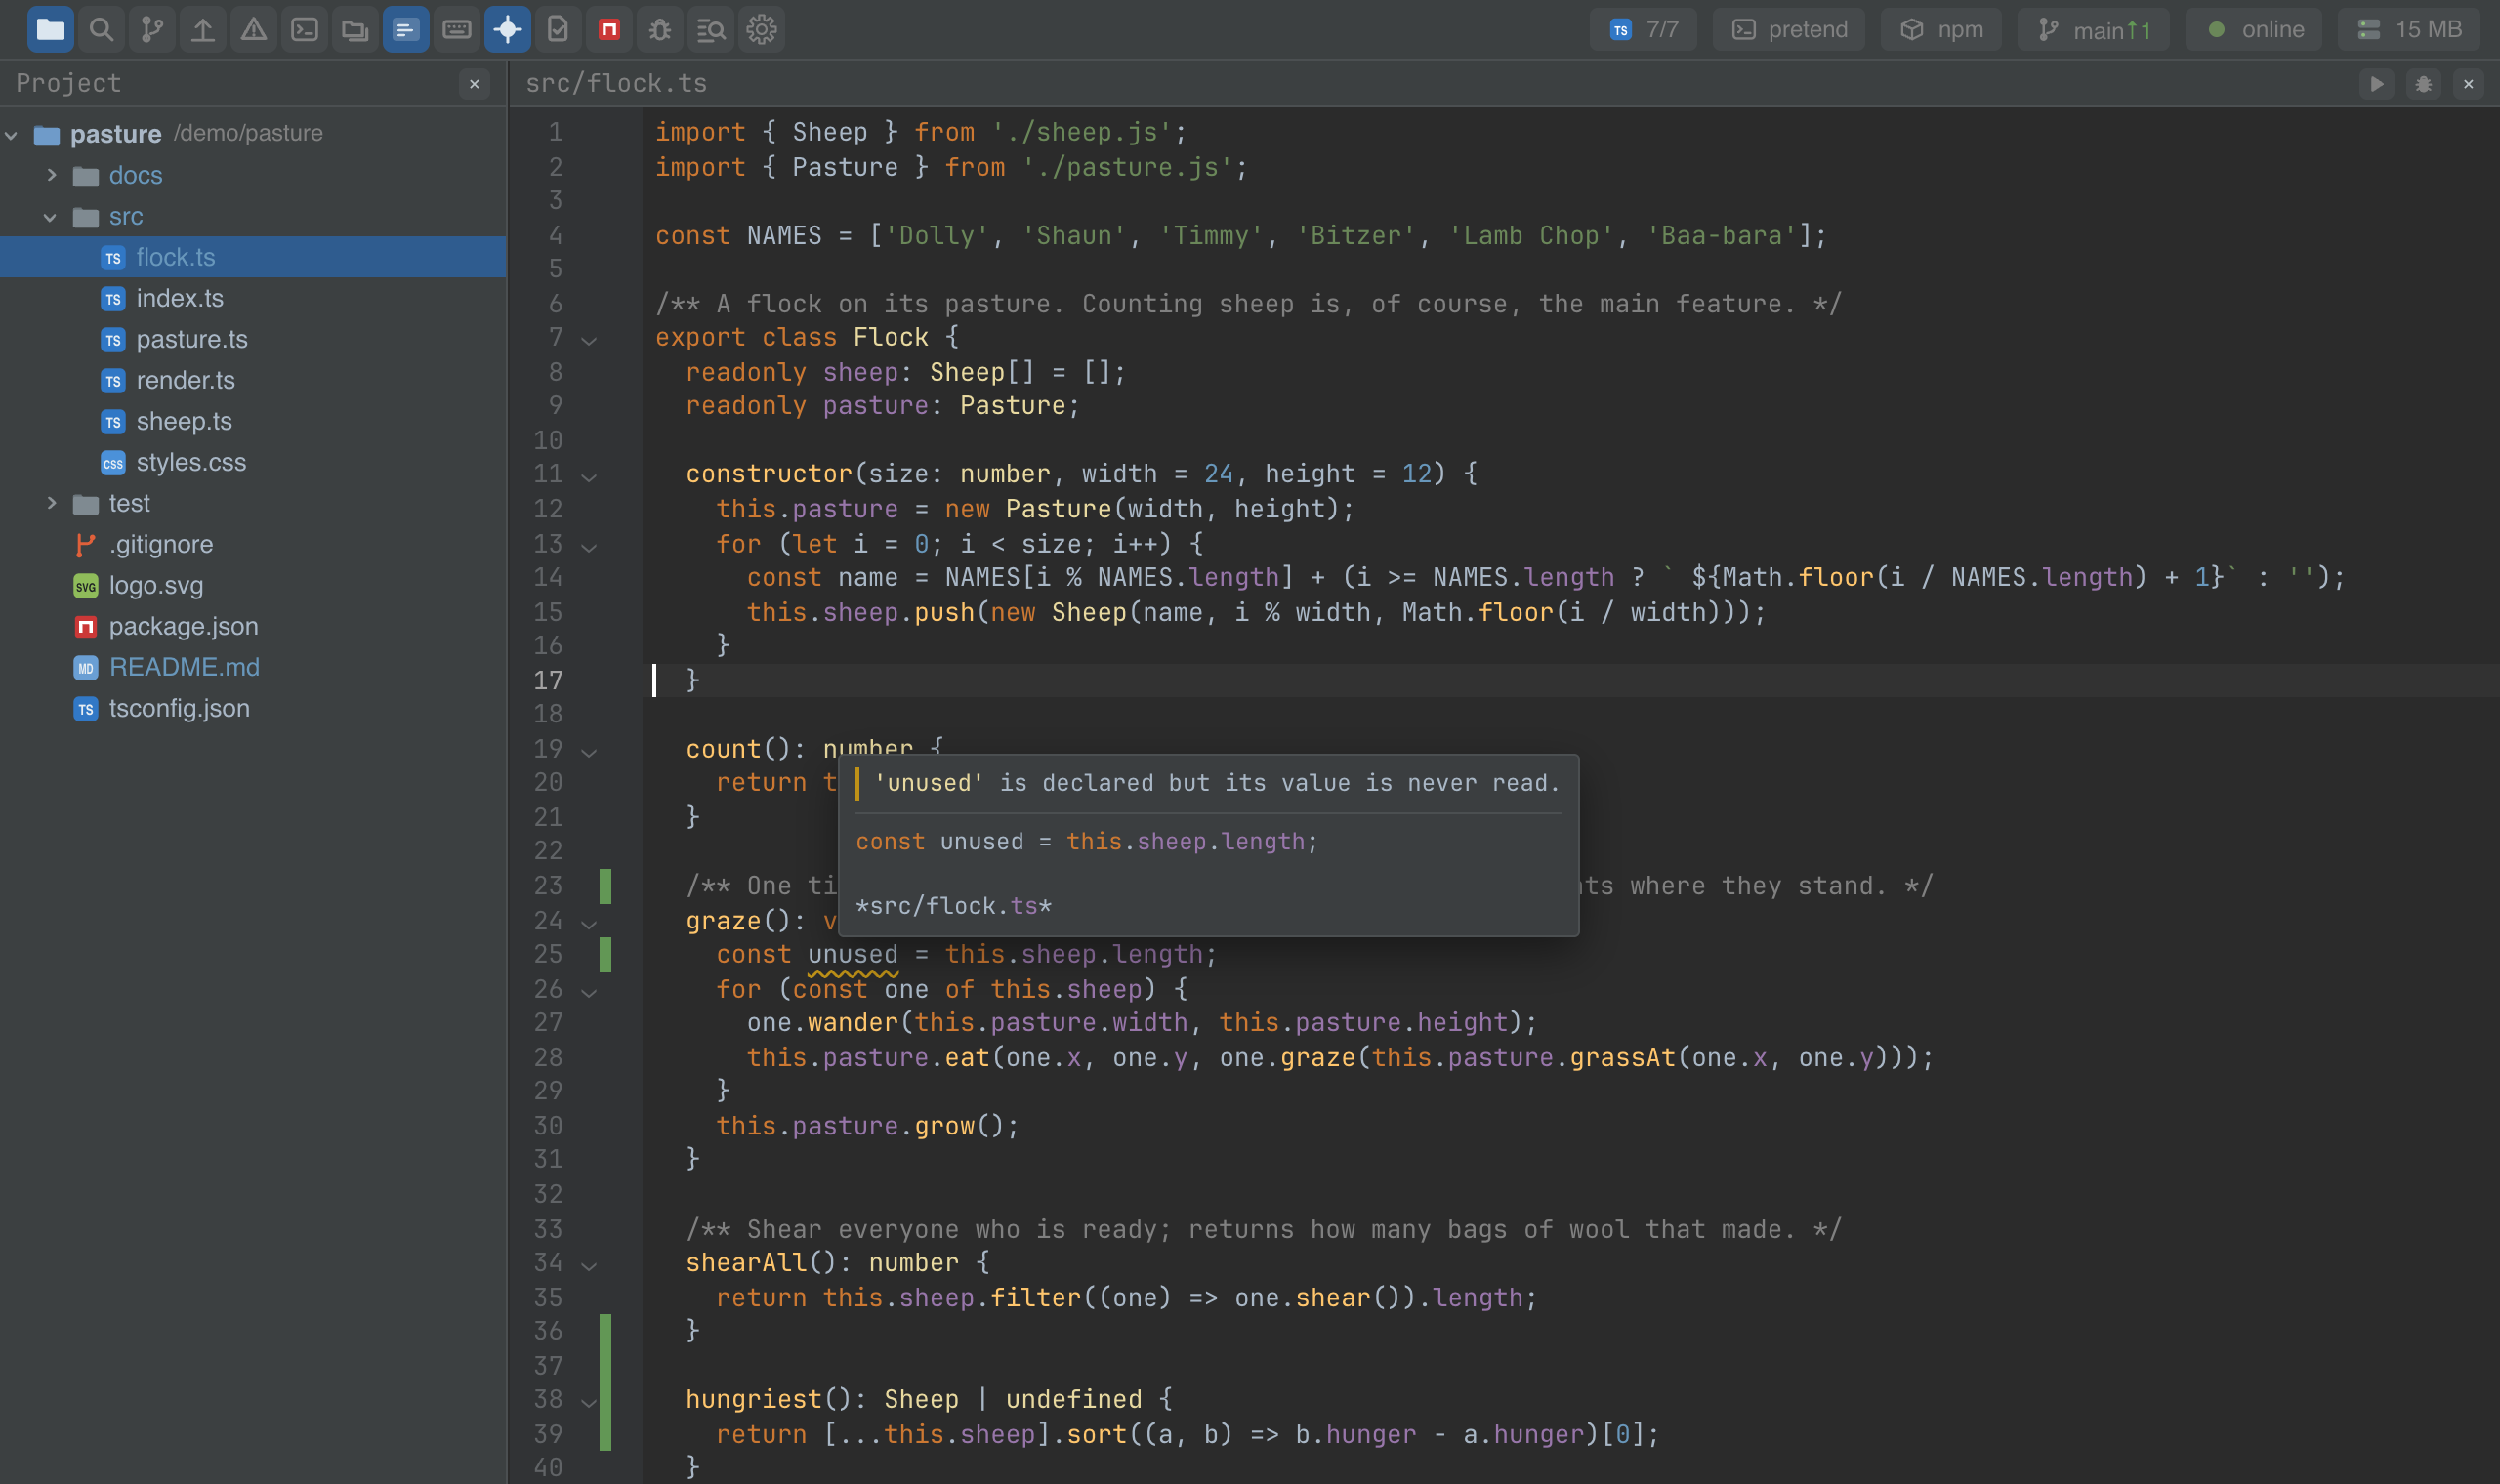Open README.md file
The height and width of the screenshot is (1484, 2500).
pyautogui.click(x=253, y=667)
